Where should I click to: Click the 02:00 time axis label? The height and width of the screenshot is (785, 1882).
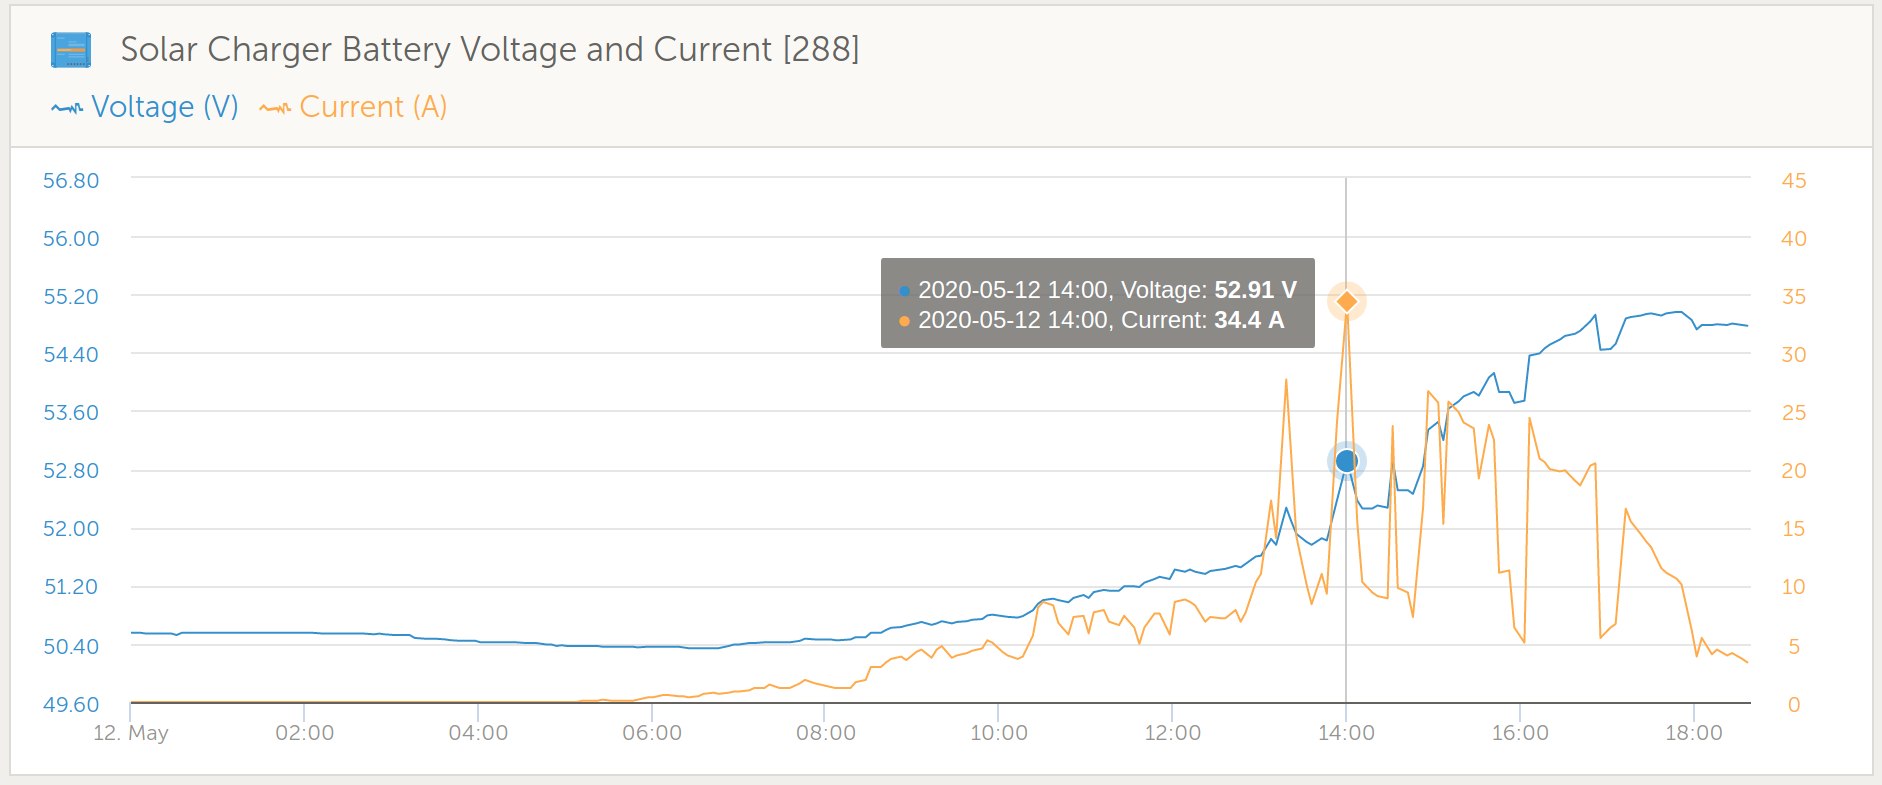tap(304, 733)
